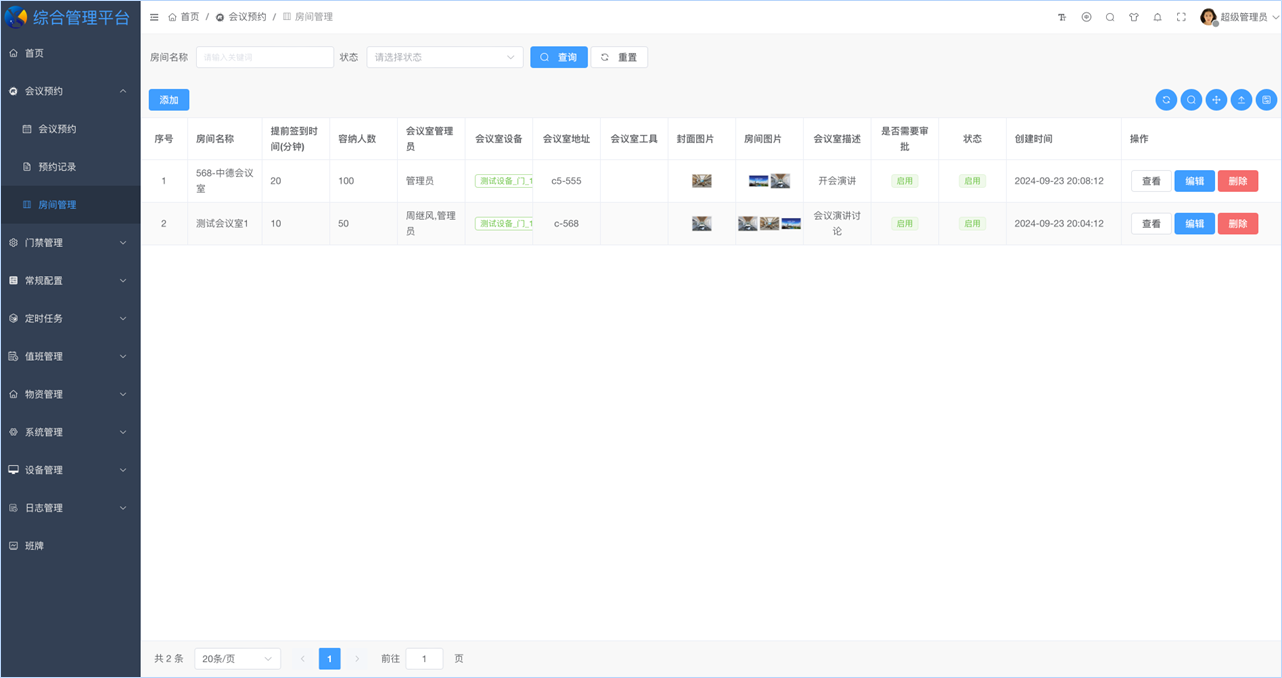Click the export/upload icon above the table
The image size is (1282, 678).
(x=1241, y=99)
